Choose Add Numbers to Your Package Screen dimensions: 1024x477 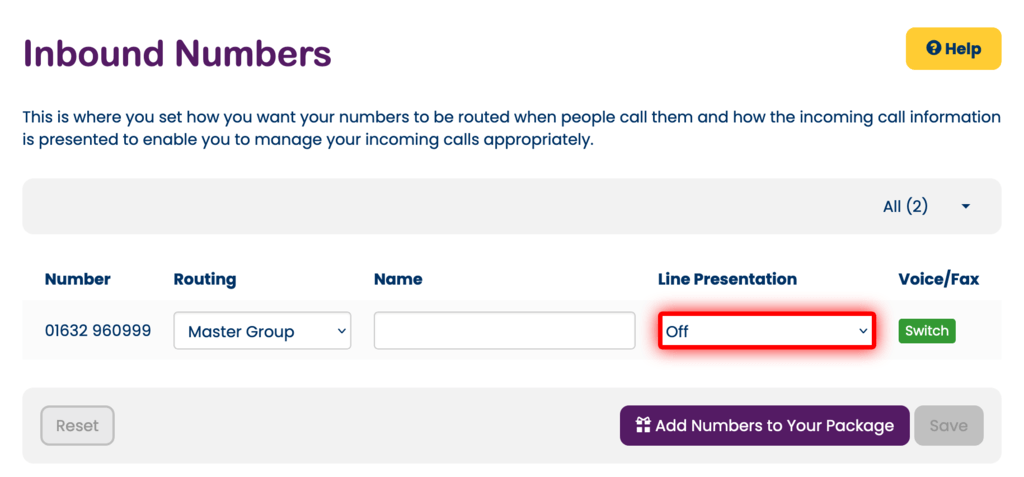(x=764, y=425)
